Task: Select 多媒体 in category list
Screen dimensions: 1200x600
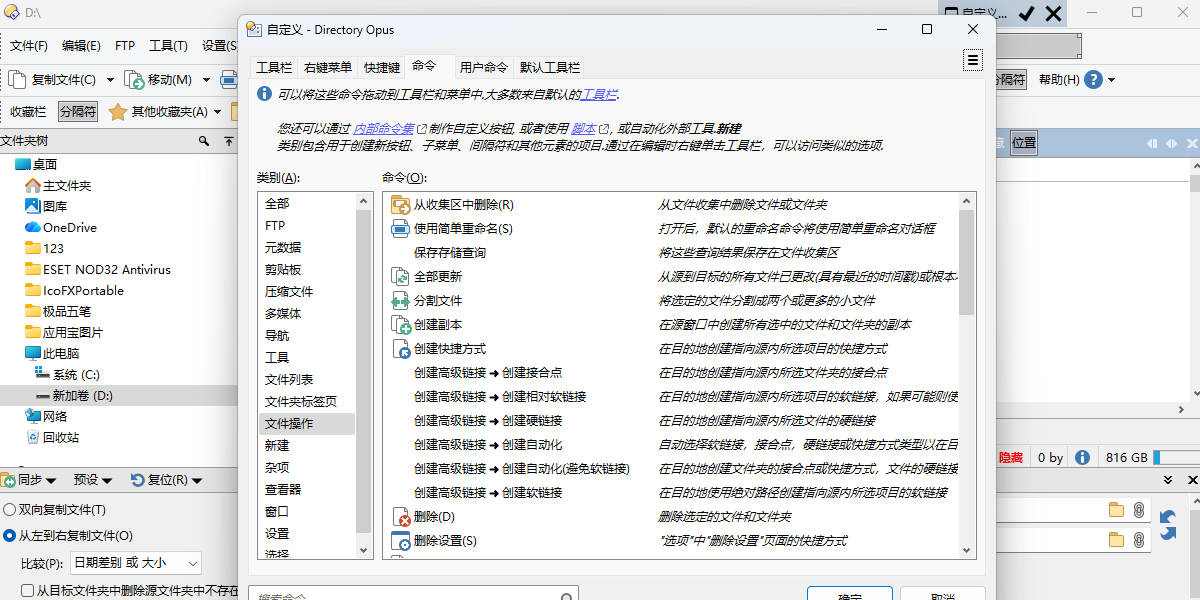Action: (306, 314)
